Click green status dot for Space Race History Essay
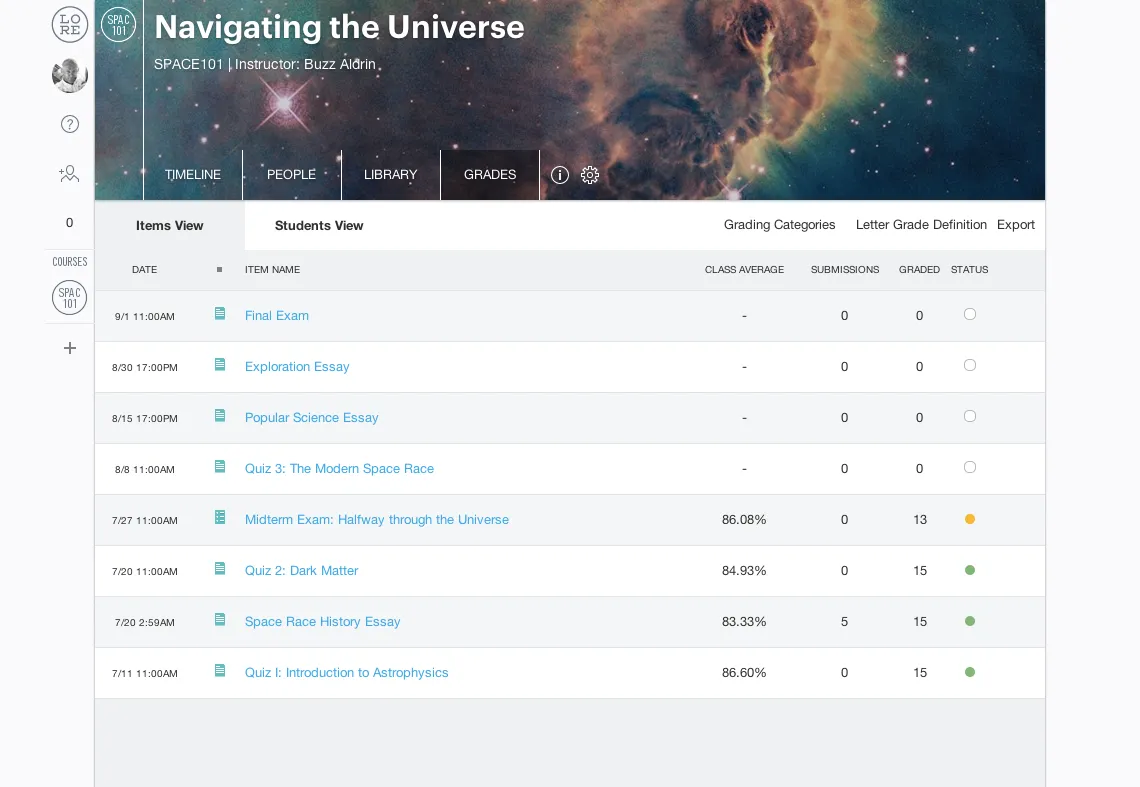1140x787 pixels. pos(970,621)
